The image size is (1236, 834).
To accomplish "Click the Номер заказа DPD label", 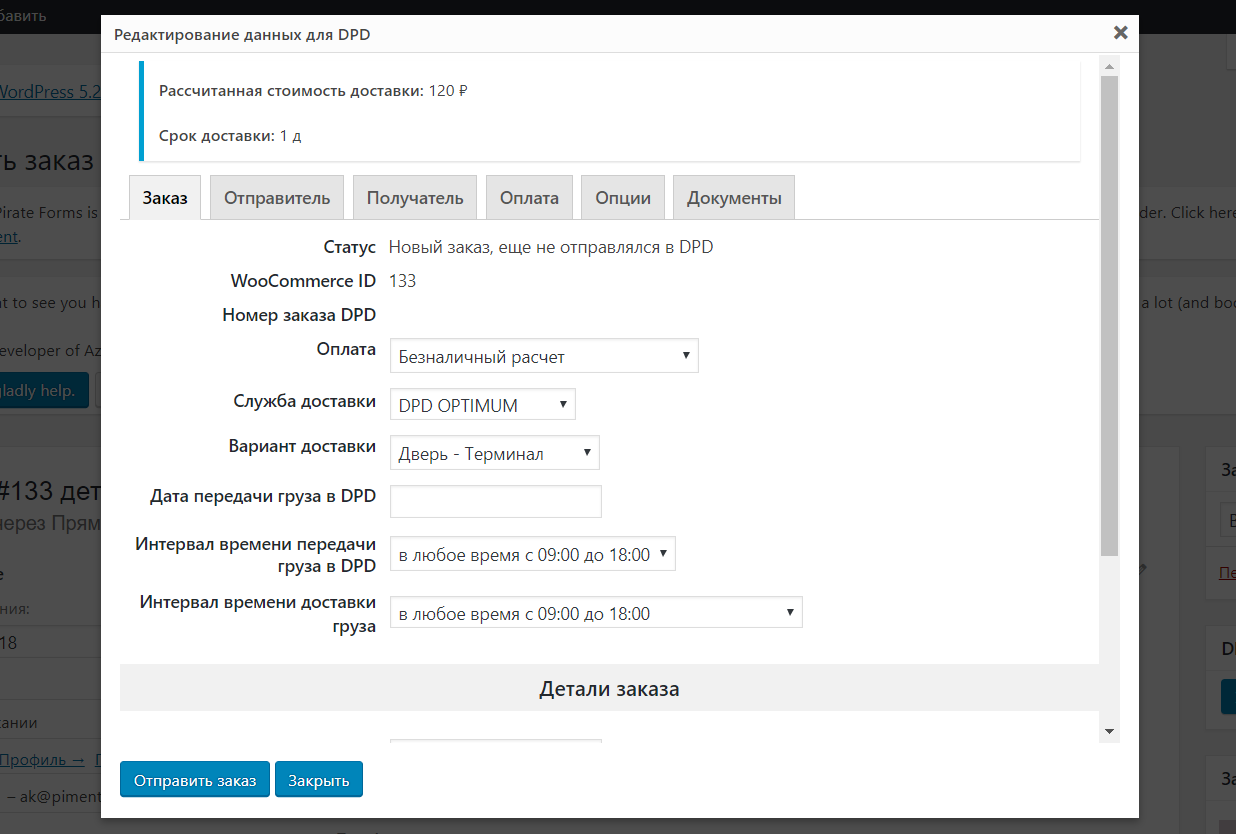I will [299, 315].
